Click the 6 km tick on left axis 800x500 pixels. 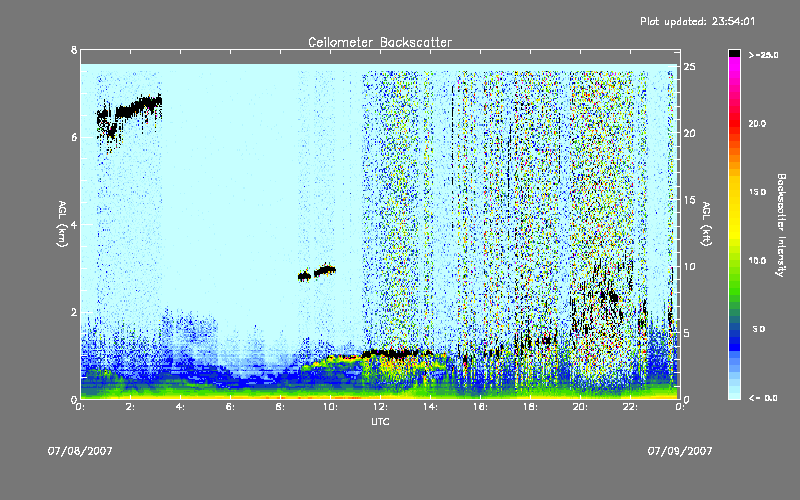coord(74,137)
